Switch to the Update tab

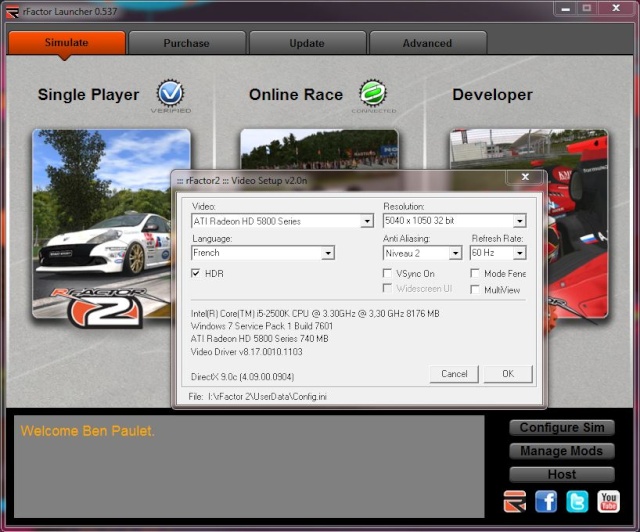click(x=307, y=43)
